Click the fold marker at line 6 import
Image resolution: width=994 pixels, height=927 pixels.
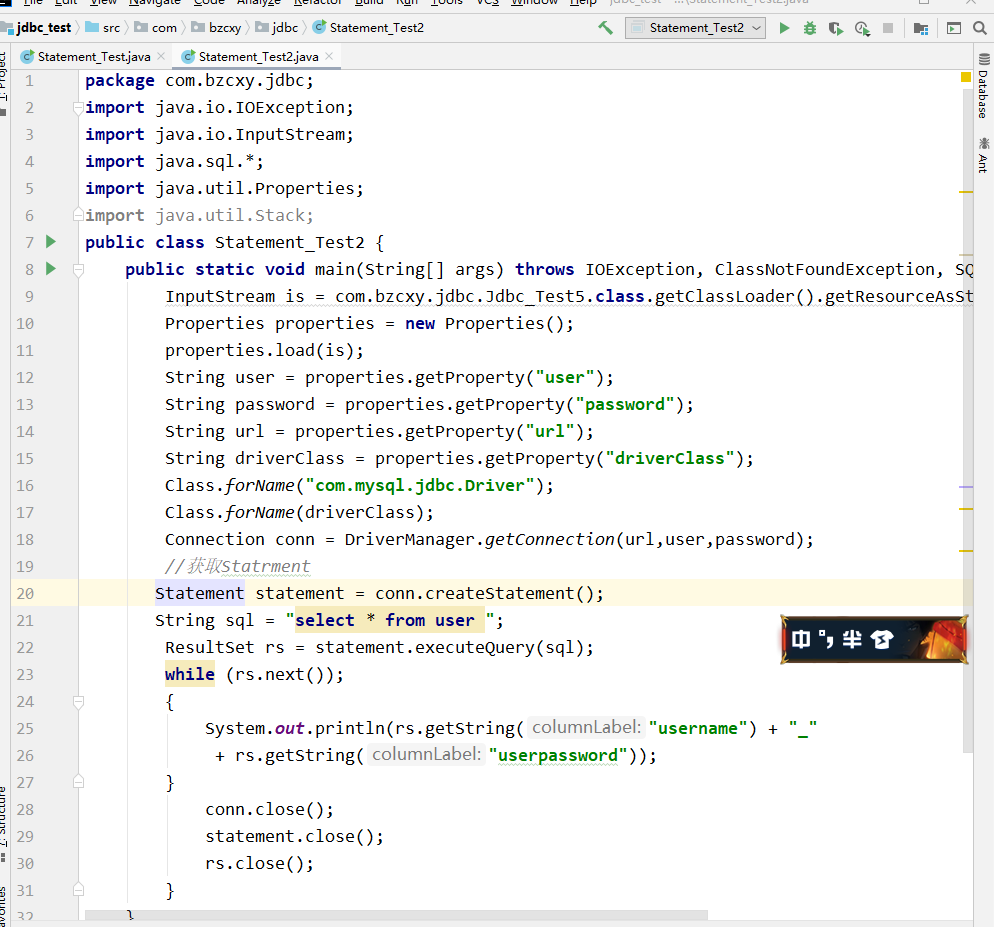(x=78, y=214)
